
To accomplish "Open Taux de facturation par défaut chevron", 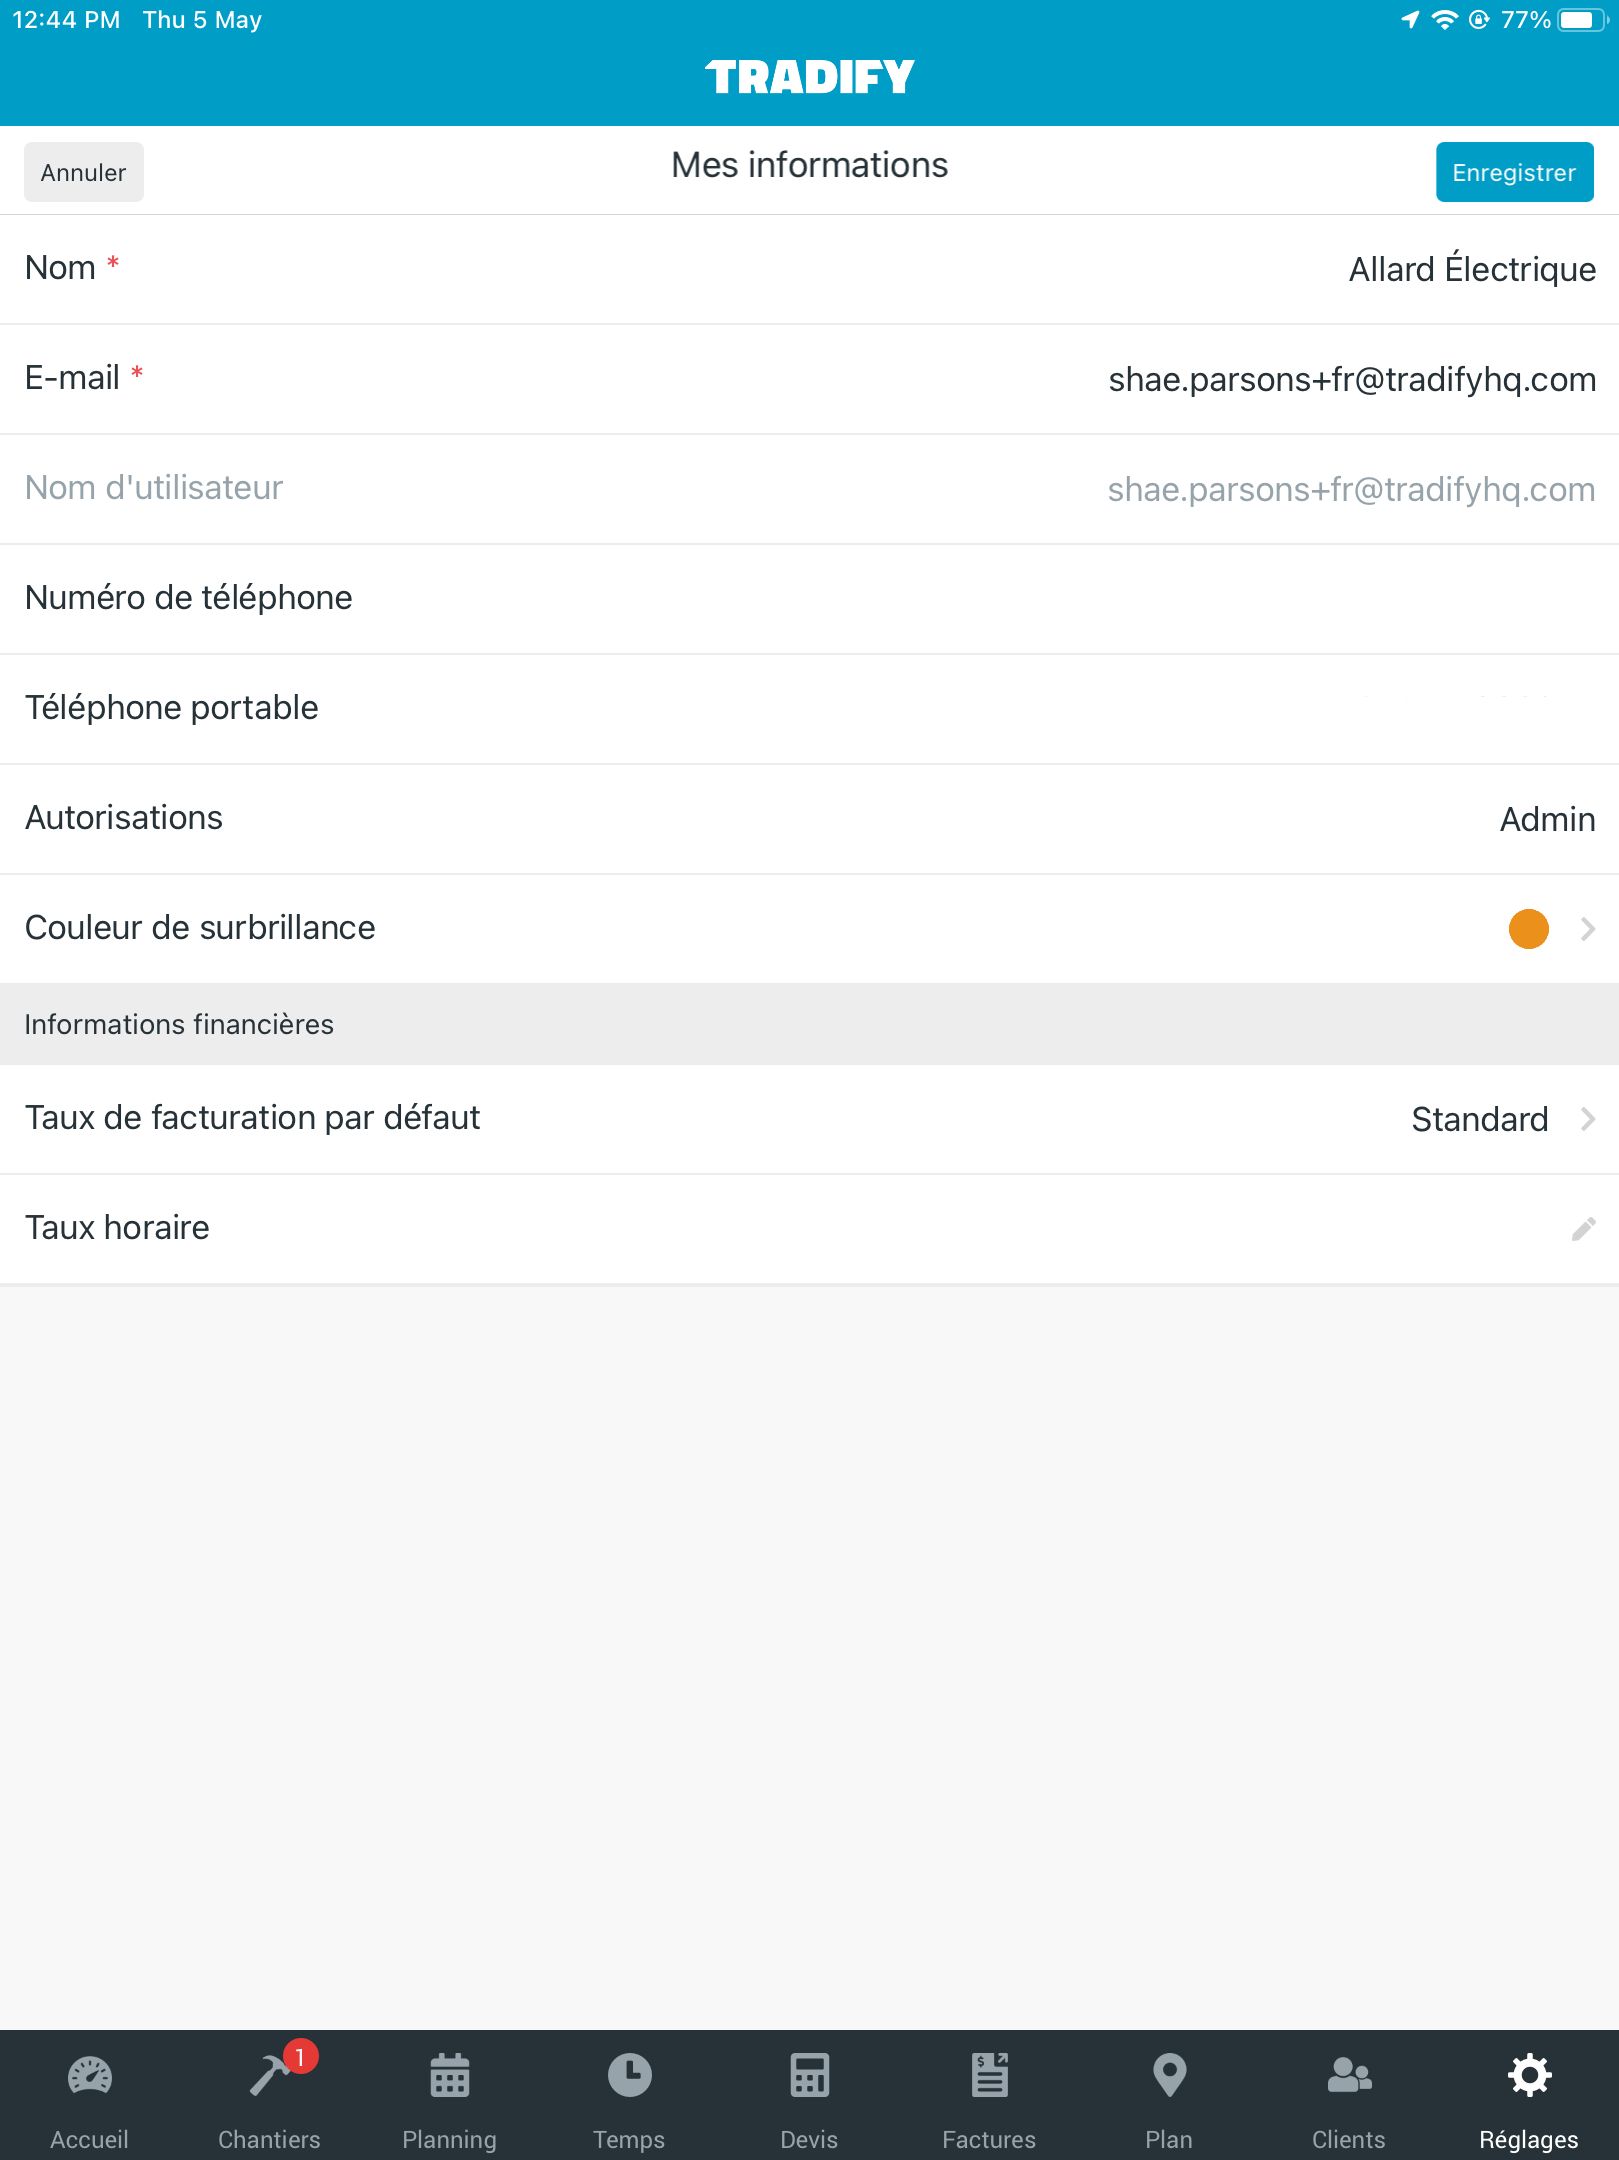I will [x=1588, y=1119].
